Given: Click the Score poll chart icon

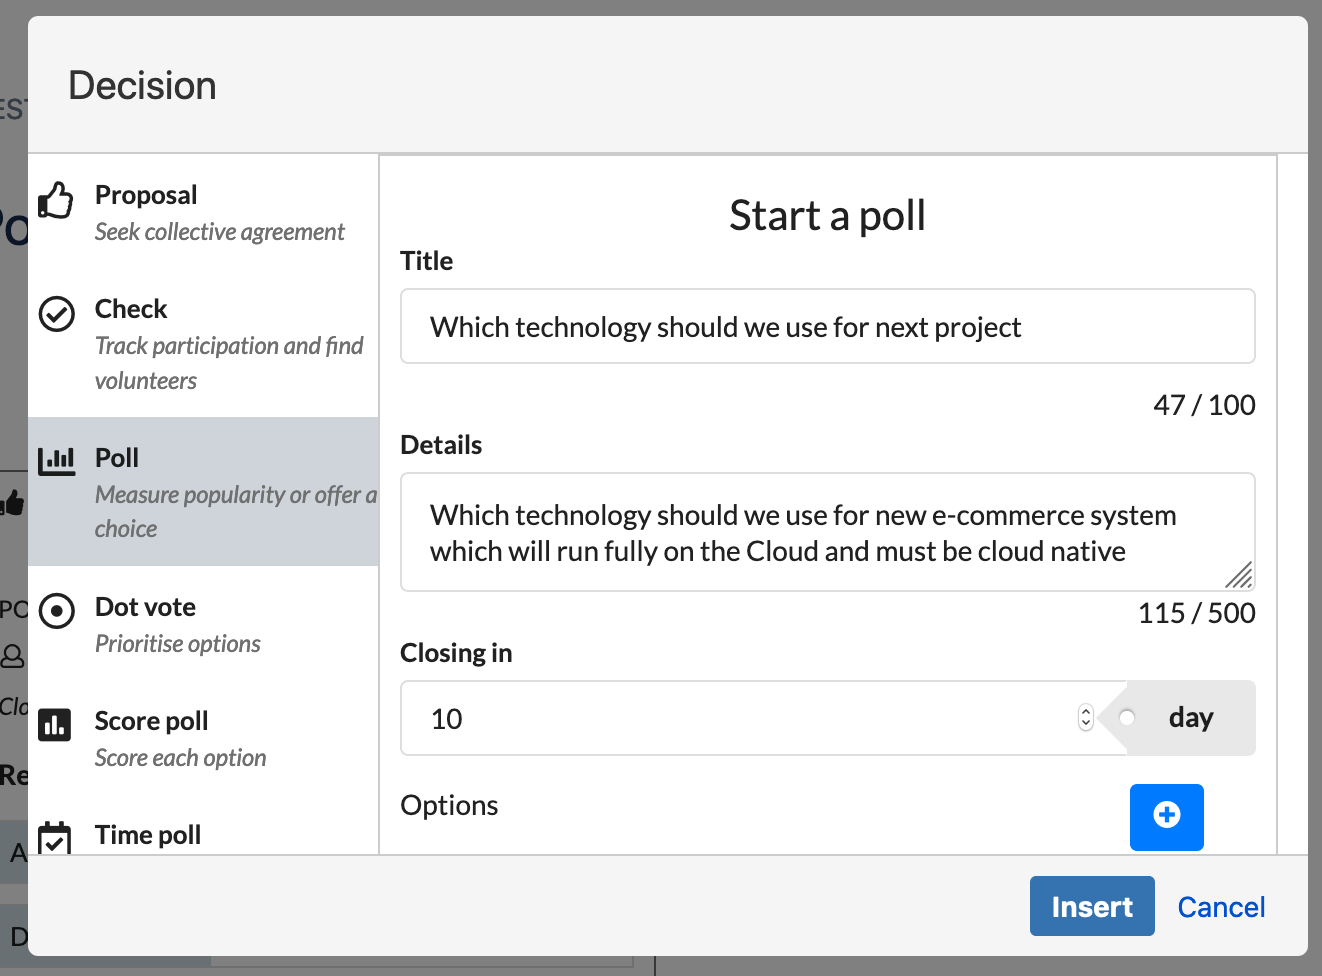Looking at the screenshot, I should tap(55, 724).
